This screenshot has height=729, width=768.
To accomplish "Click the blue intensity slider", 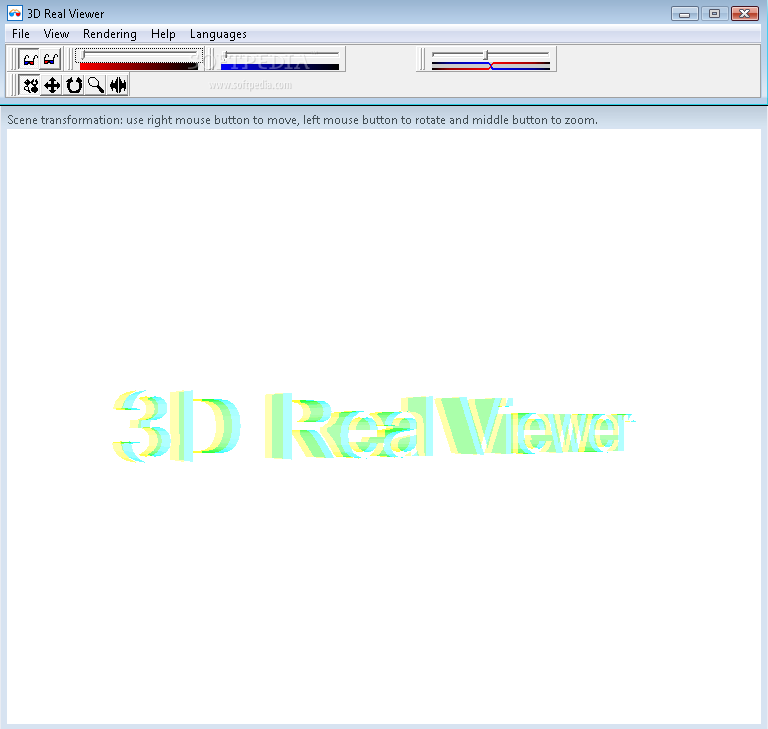I will (x=280, y=55).
